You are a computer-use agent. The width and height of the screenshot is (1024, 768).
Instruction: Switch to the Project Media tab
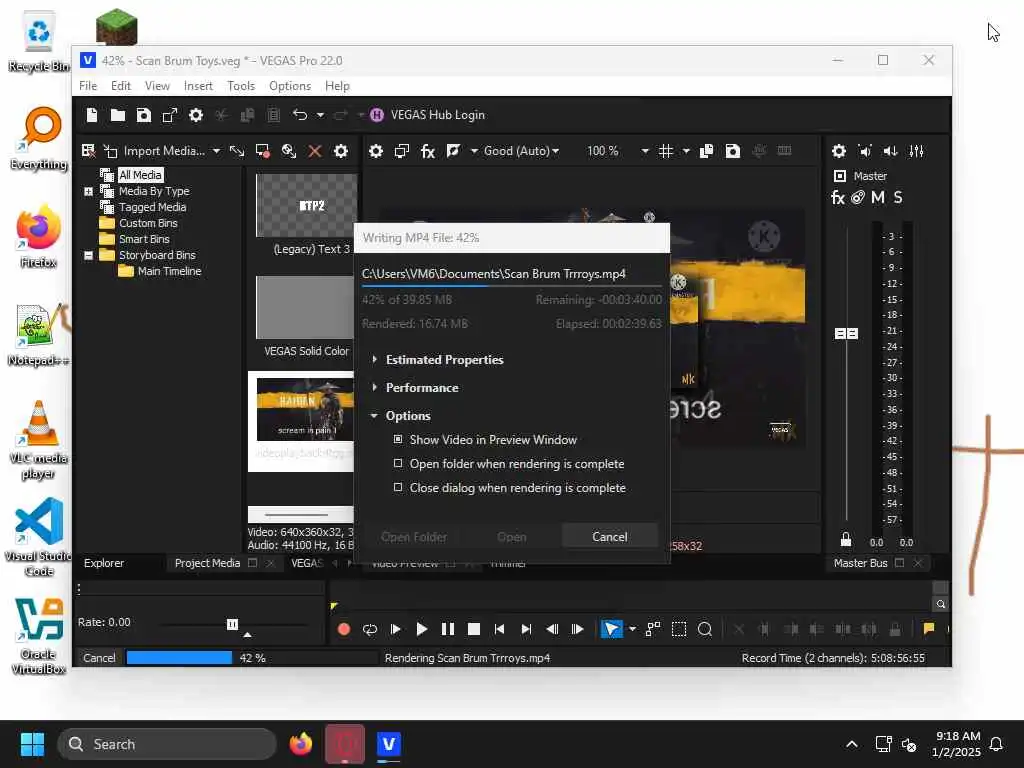click(x=207, y=563)
